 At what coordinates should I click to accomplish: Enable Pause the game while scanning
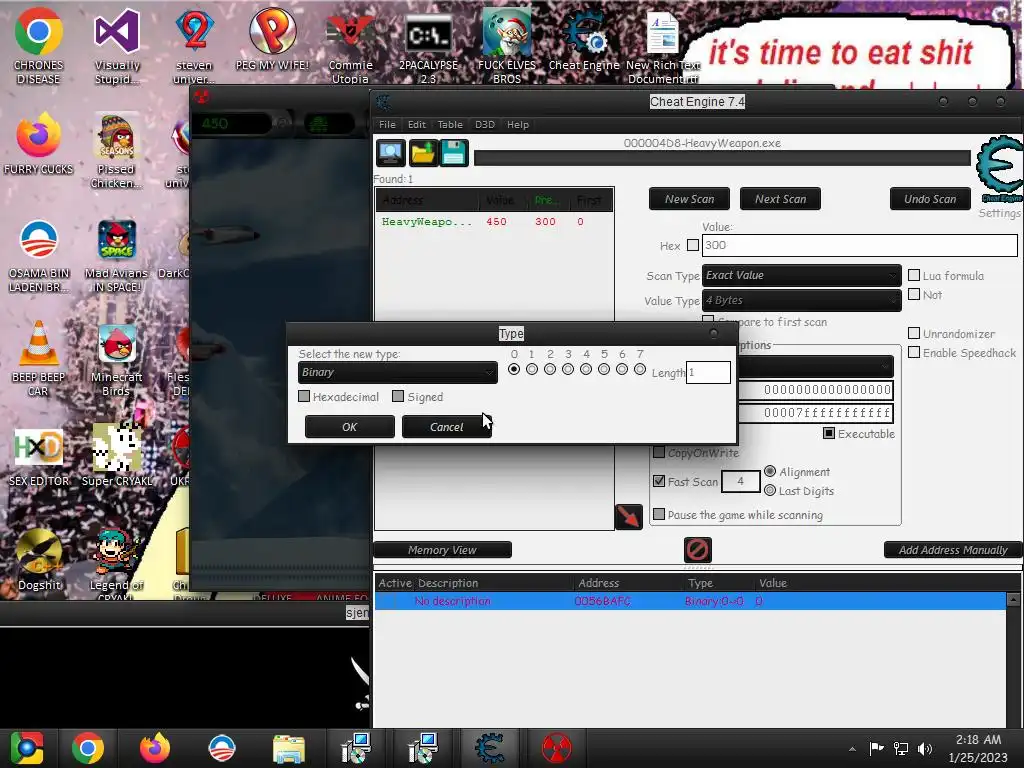(x=659, y=514)
